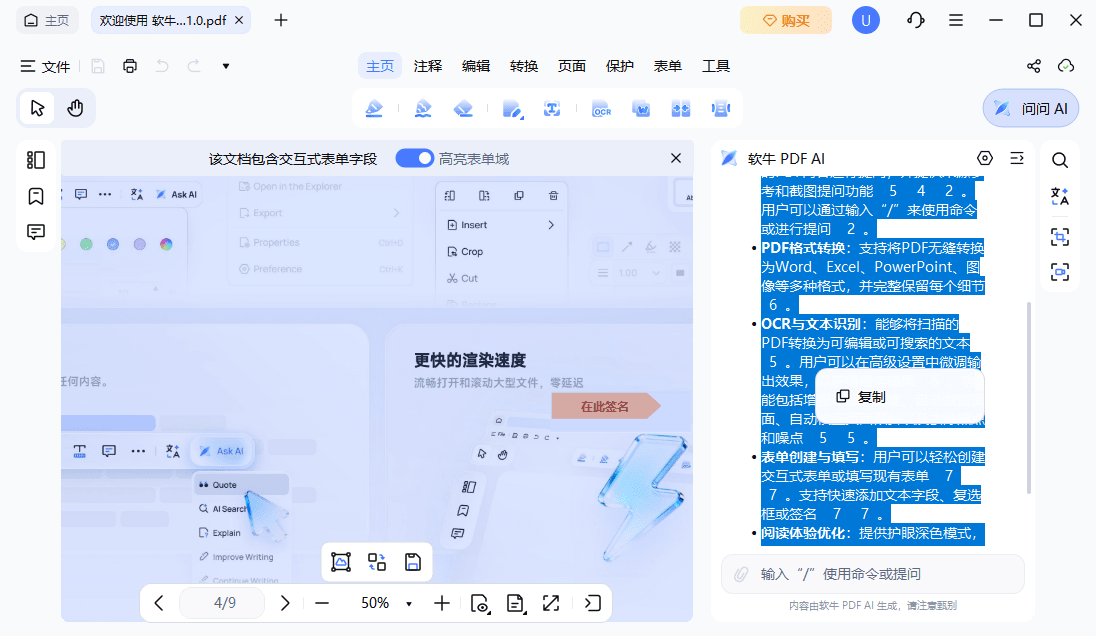The image size is (1096, 636).
Task: Switch to the arrow selection tool
Action: [x=37, y=108]
